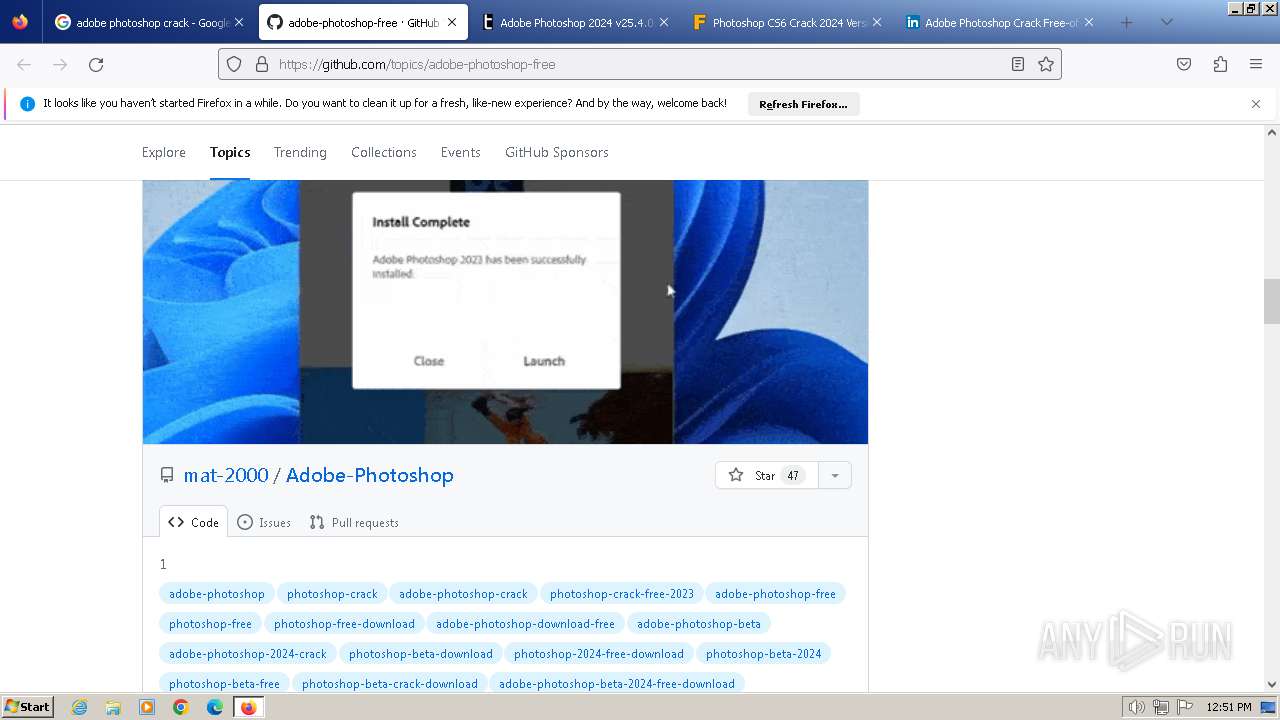Click the page vertical scrollbar thumb
This screenshot has width=1280, height=720.
tap(1272, 302)
